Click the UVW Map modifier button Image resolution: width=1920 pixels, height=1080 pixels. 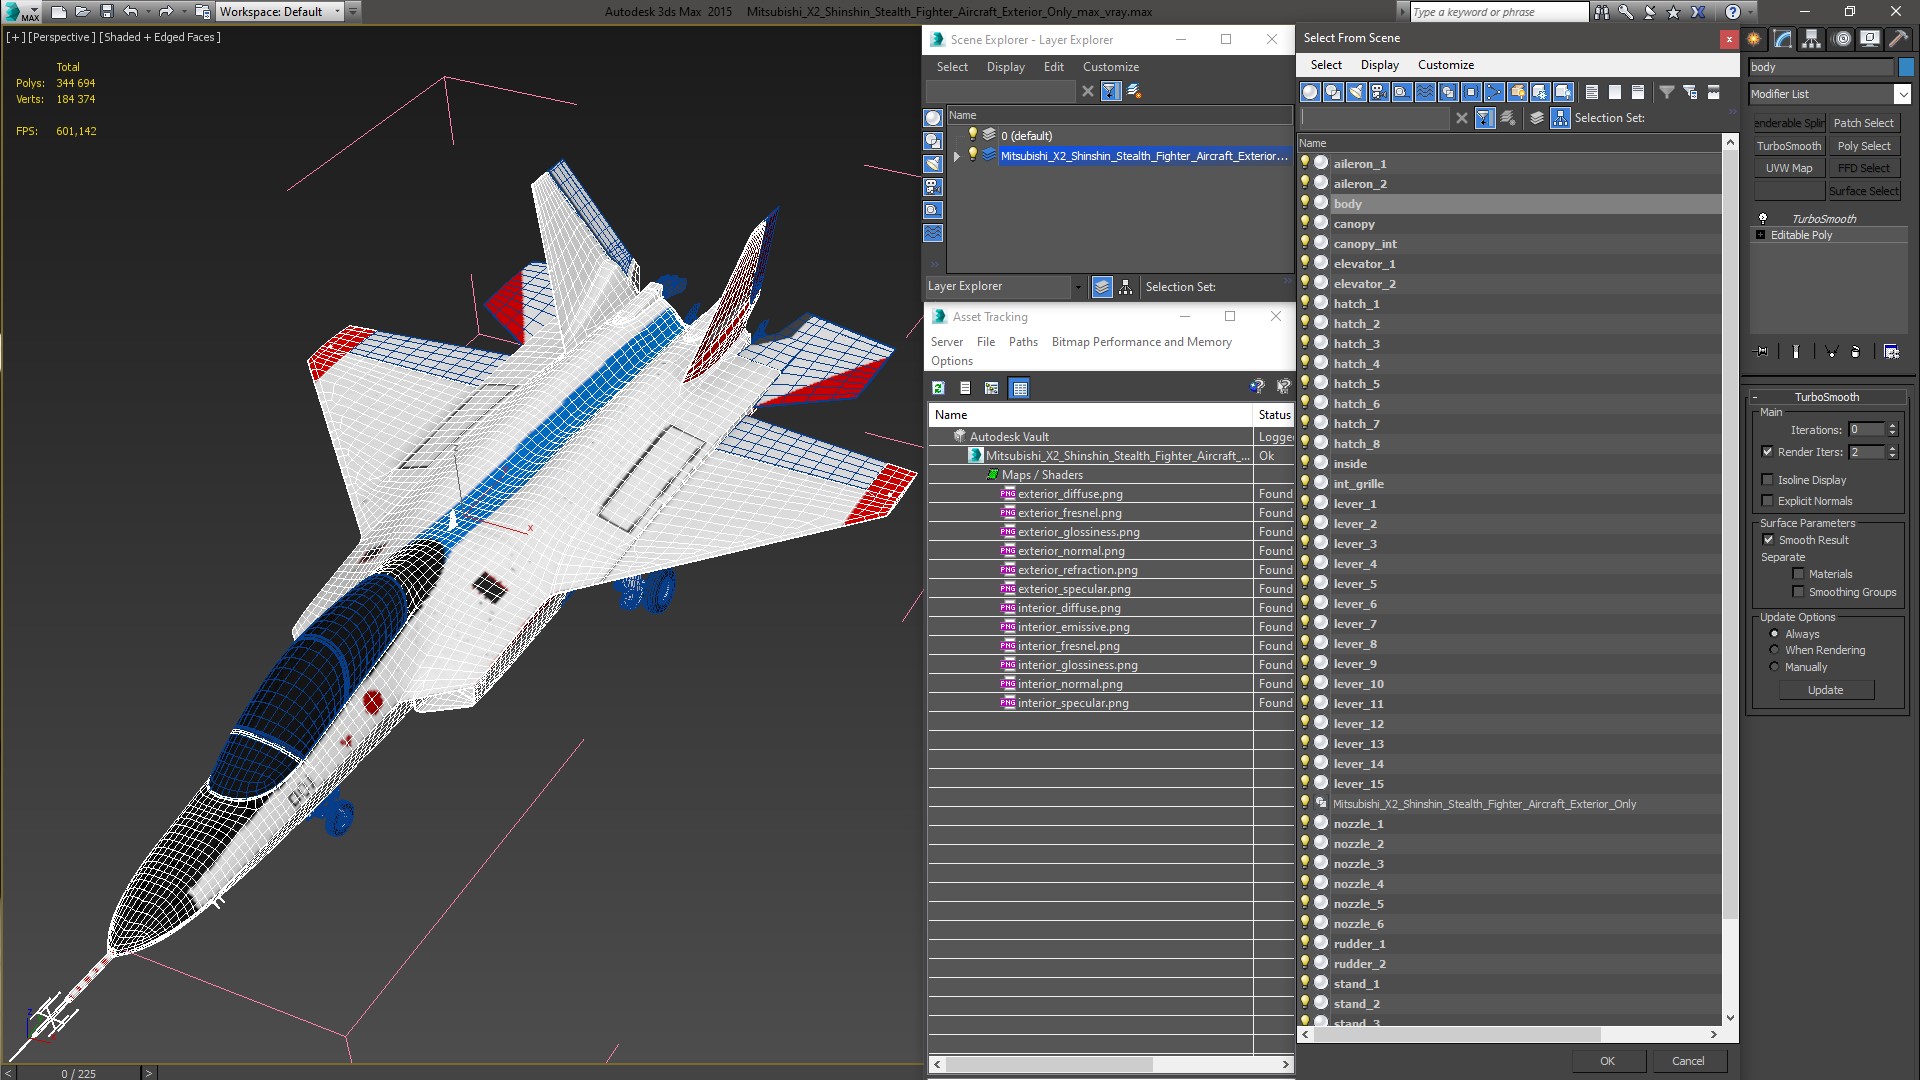tap(1788, 168)
